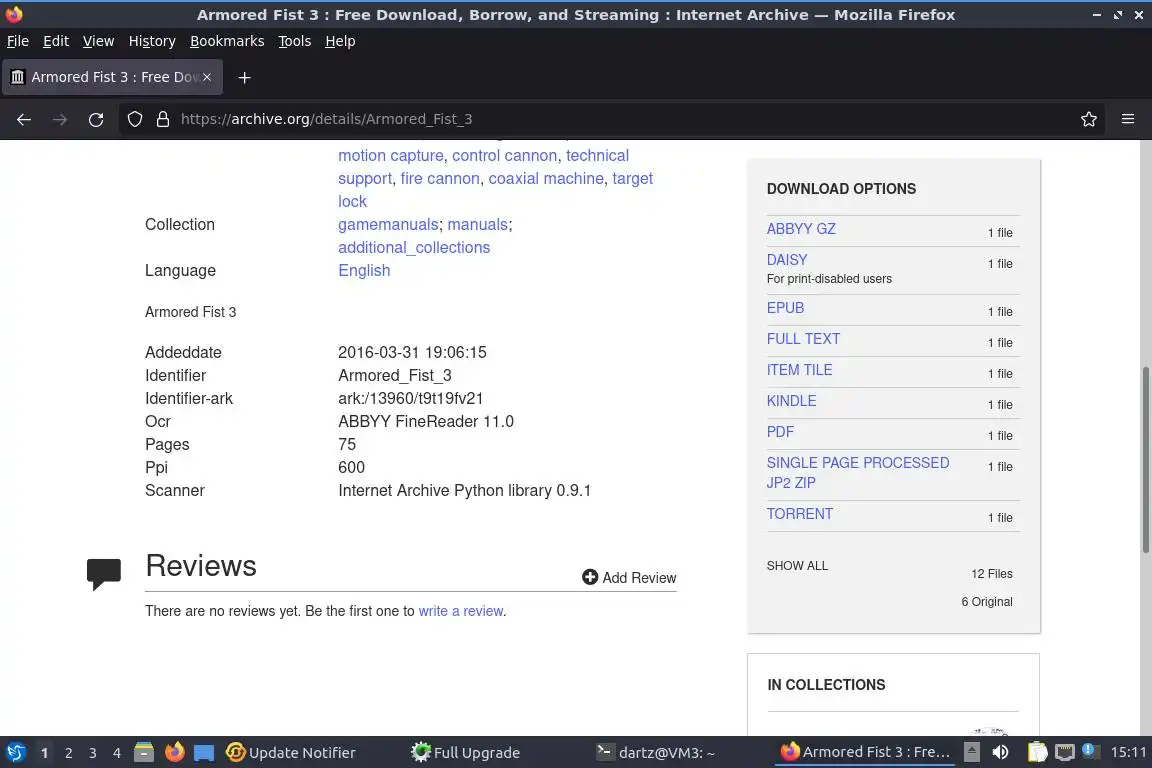Click the Forward navigation arrow

60,119
